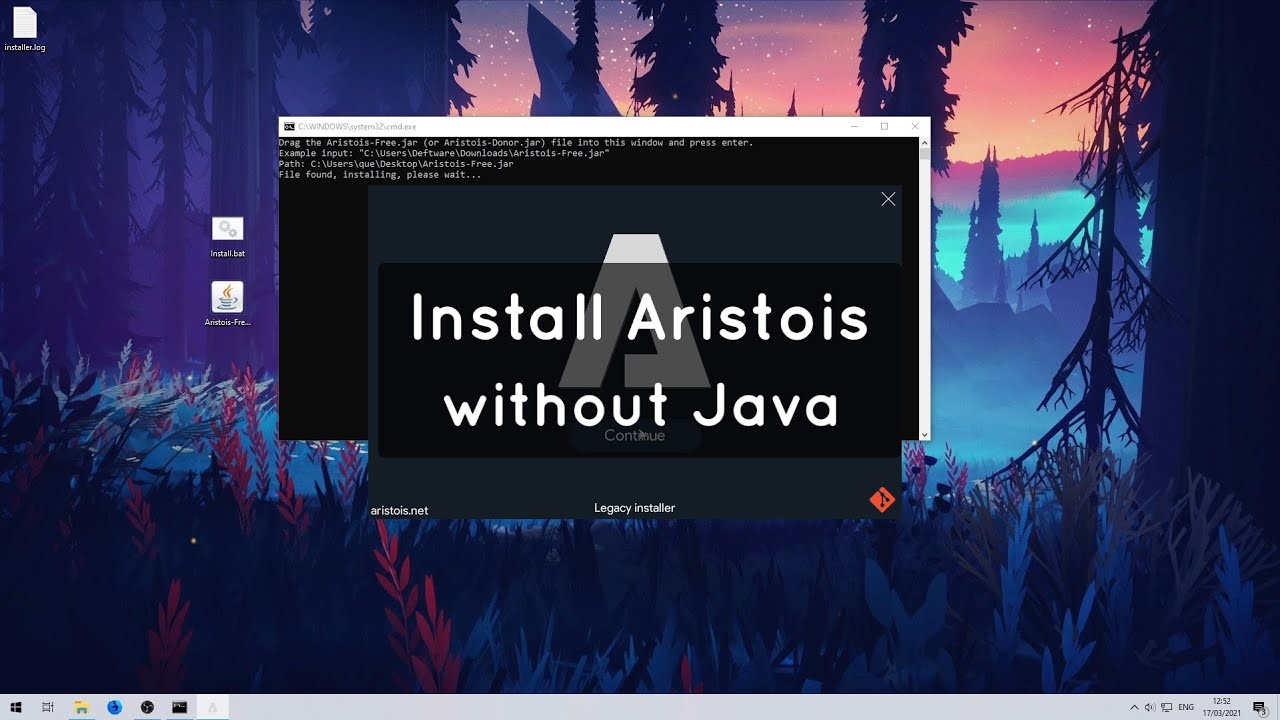Open the volume control in system tray
The width and height of the screenshot is (1280, 720).
point(1149,707)
